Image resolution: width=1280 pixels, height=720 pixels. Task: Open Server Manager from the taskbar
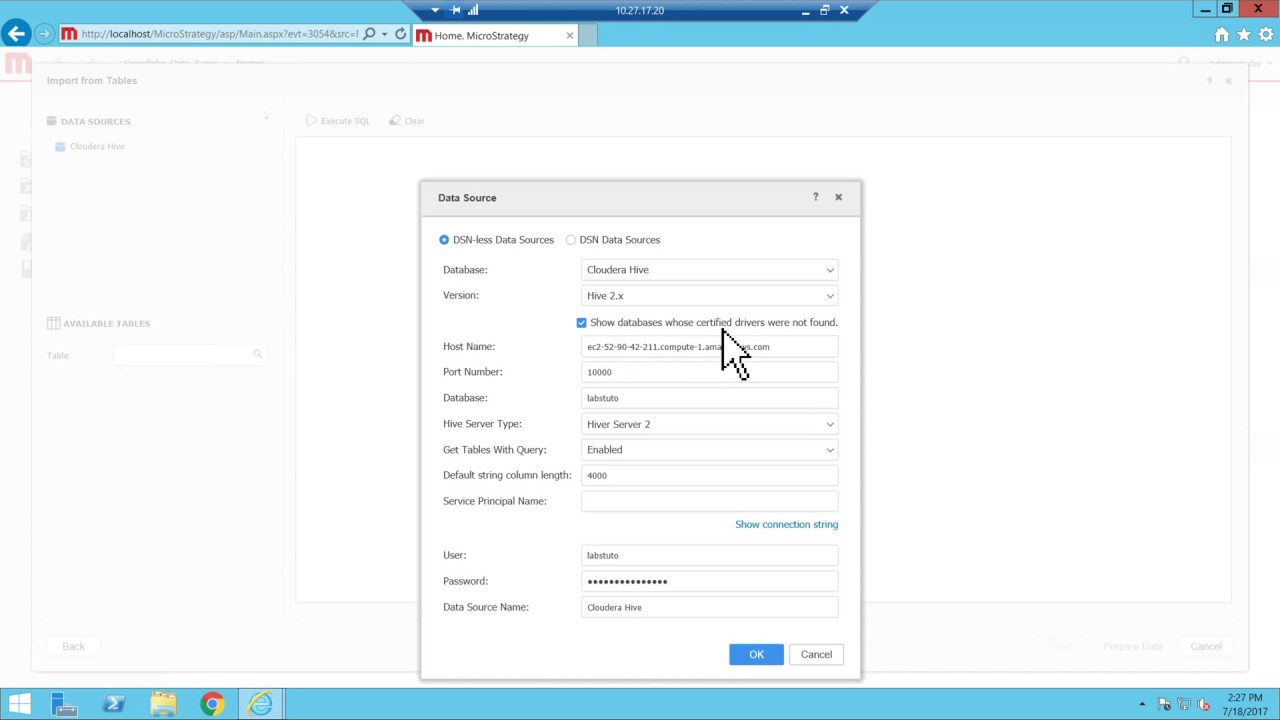[x=64, y=704]
